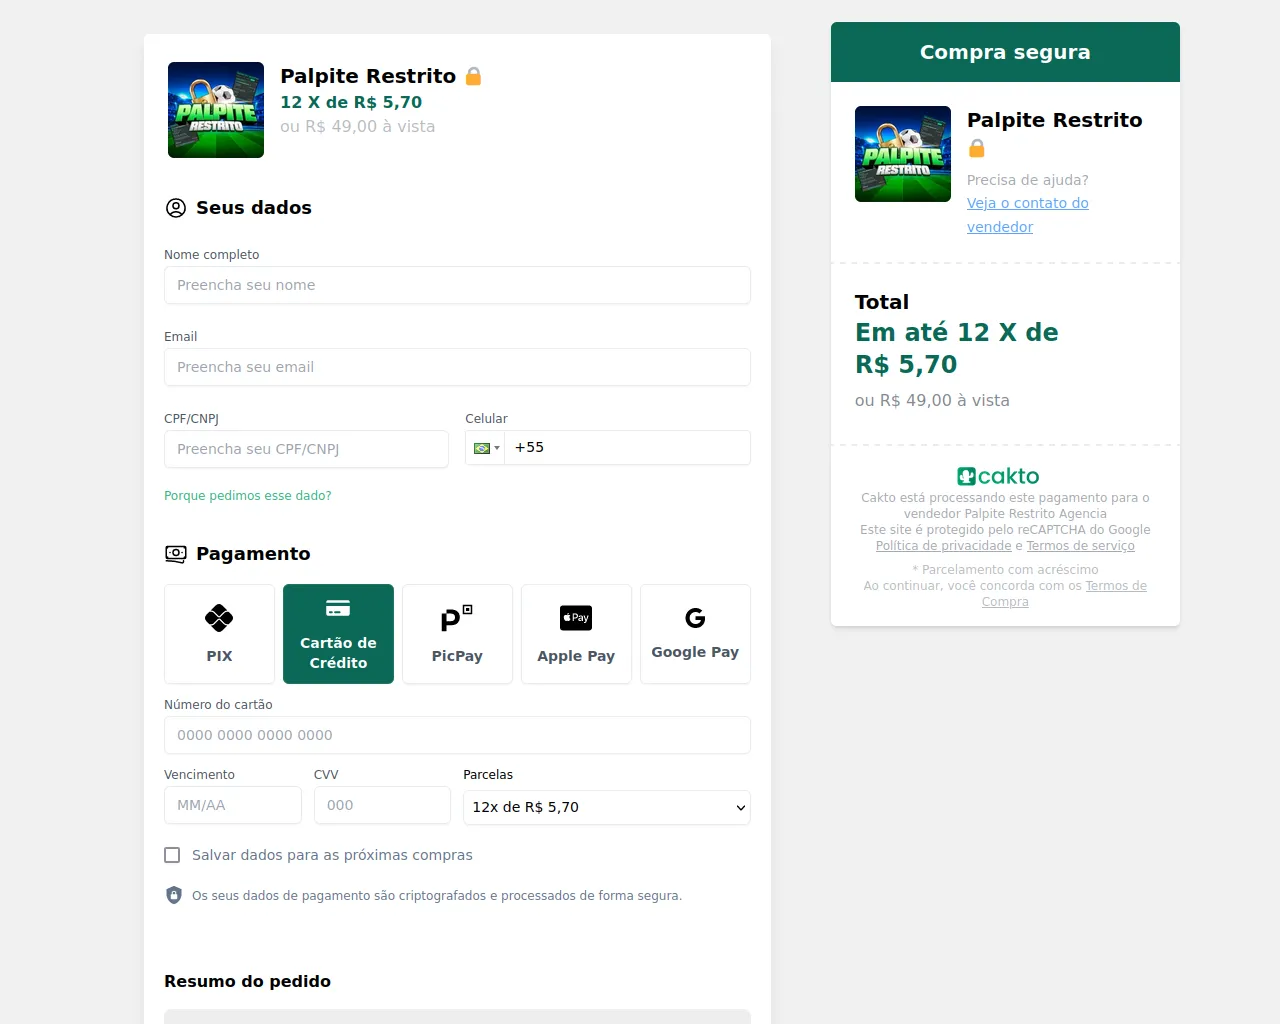
Task: Click the Palpite Restrito product thumbnail in sidebar
Action: click(903, 154)
